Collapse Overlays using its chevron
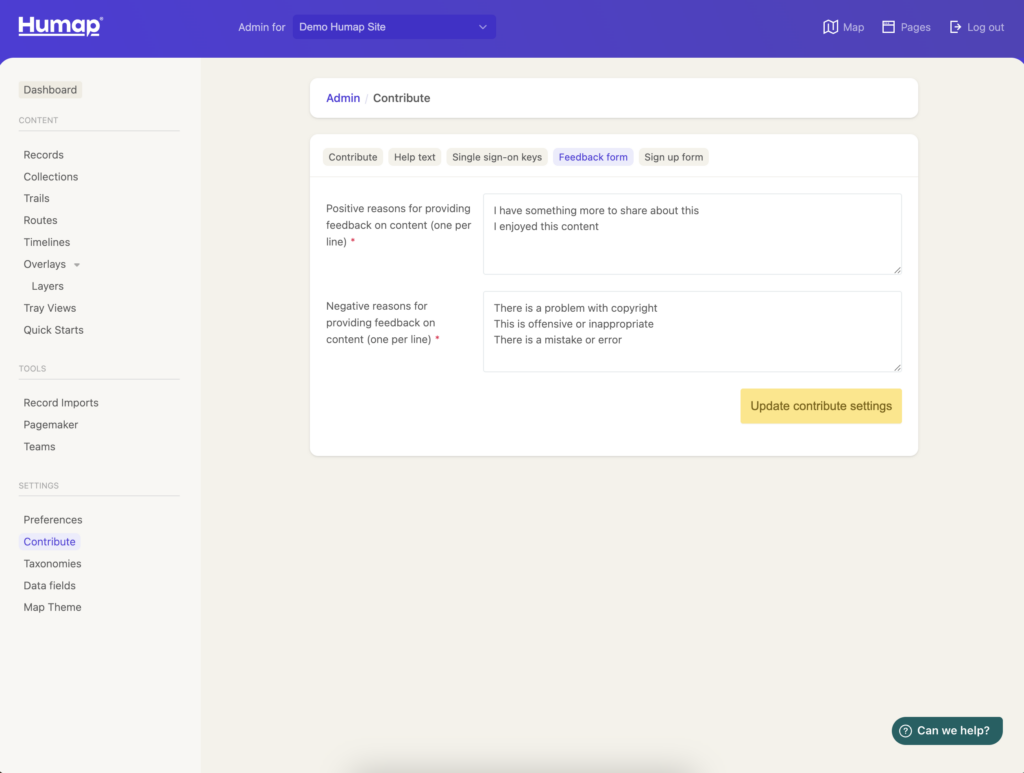This screenshot has height=773, width=1024. coord(75,263)
